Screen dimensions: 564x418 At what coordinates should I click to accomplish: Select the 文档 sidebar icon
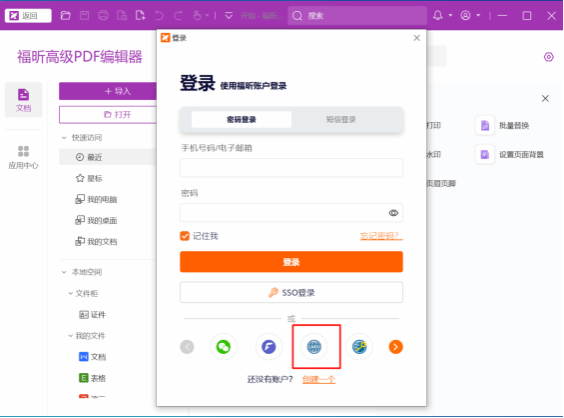[23, 100]
